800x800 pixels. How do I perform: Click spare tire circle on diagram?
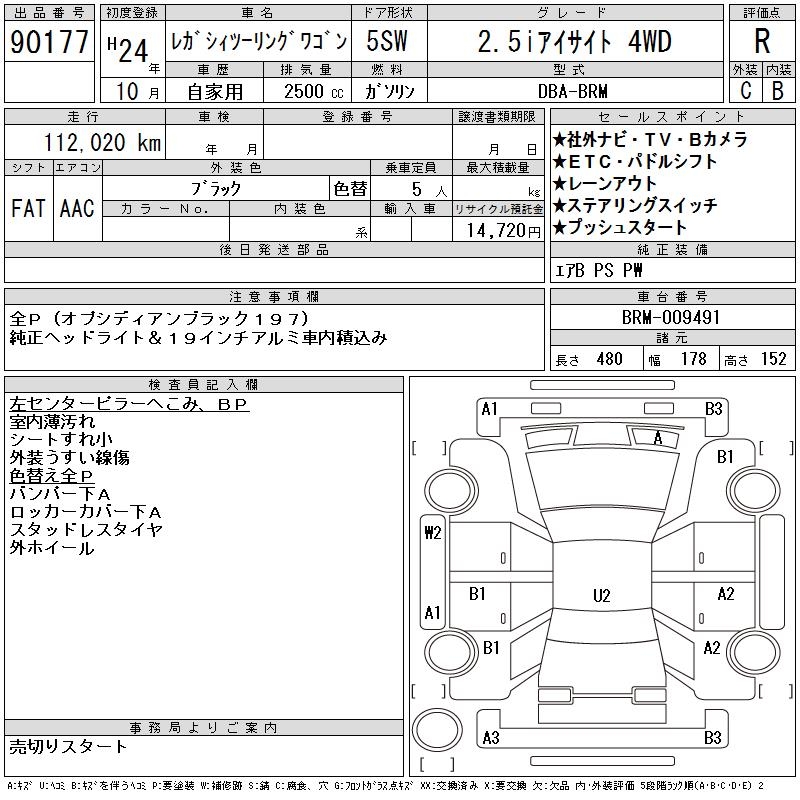437,730
